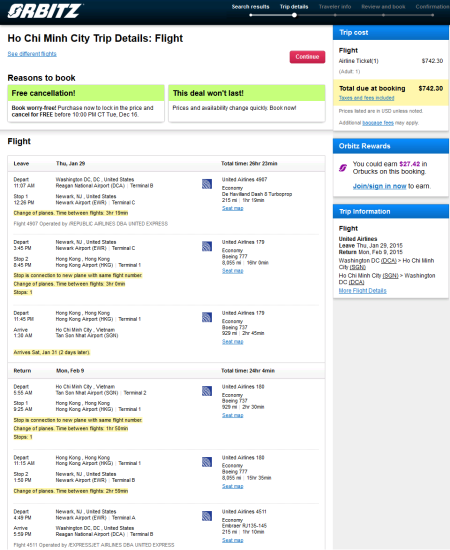Click Flight 4907 operated by Republic Airlines note
Viewport: 450px width, 550px height.
90,224
